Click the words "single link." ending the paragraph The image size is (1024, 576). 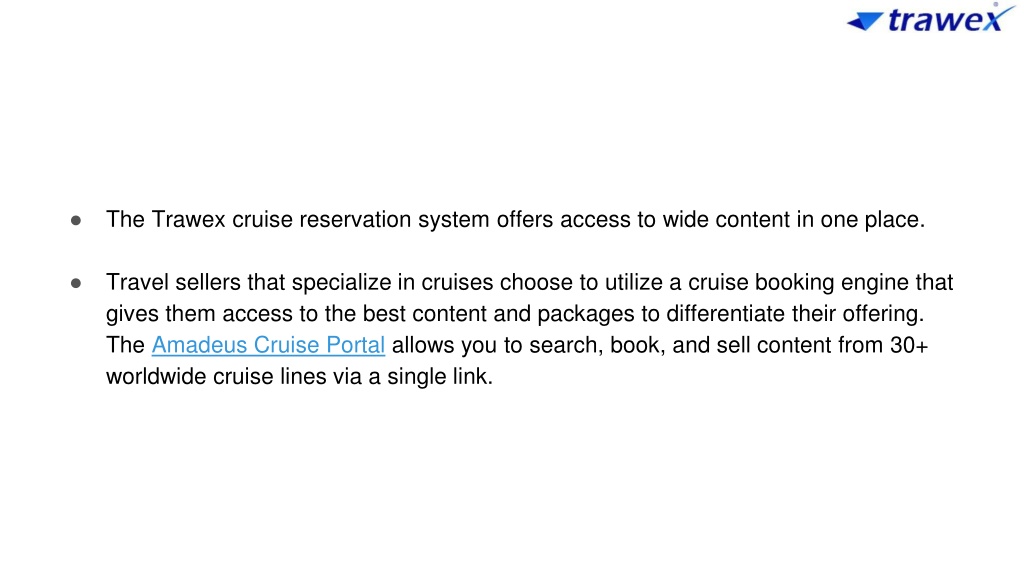pos(440,376)
